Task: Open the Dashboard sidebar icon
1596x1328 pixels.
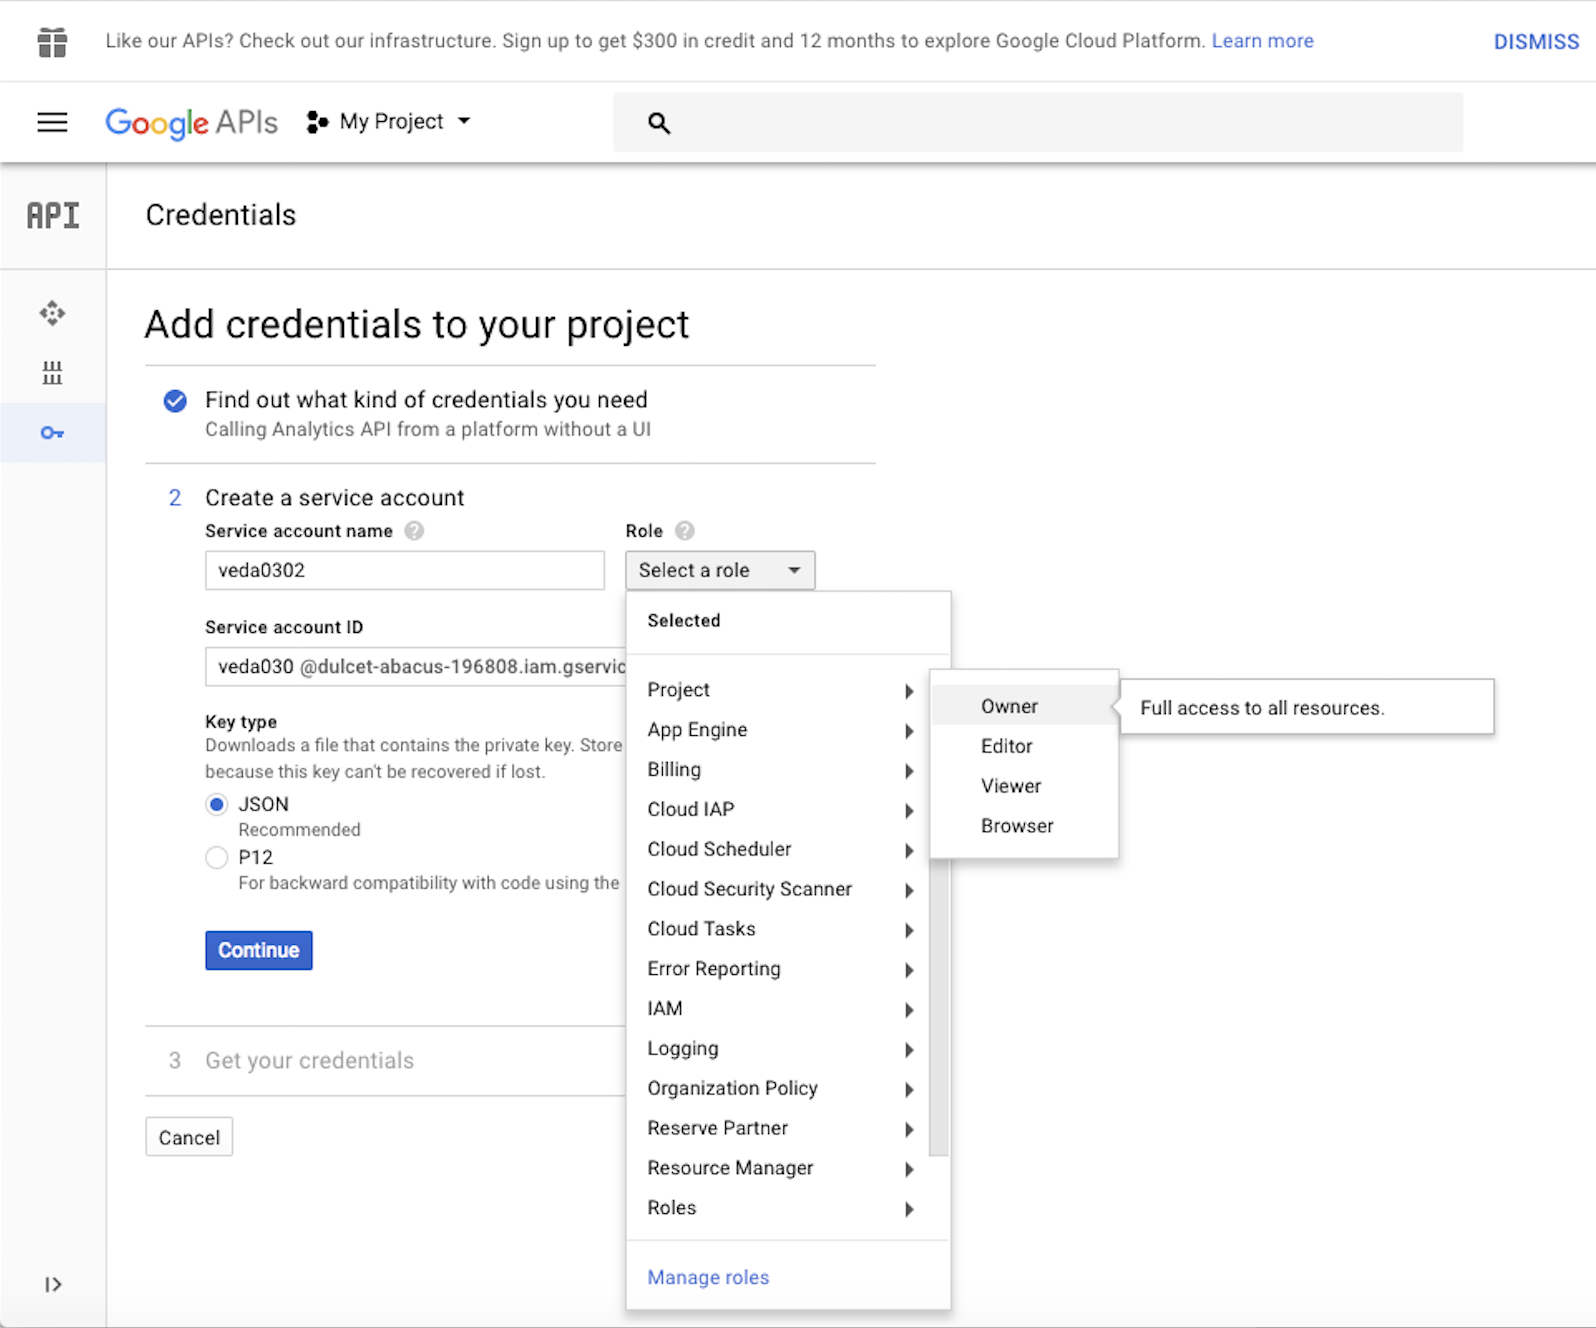Action: (52, 313)
